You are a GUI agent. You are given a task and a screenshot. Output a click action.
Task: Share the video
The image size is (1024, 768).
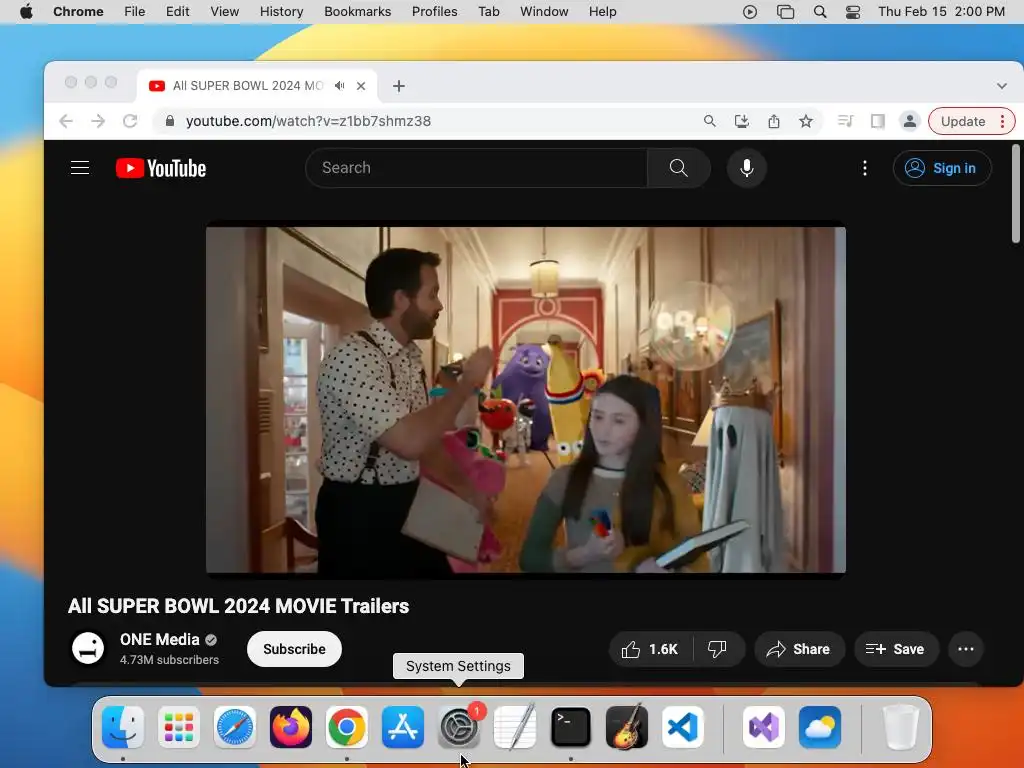799,649
